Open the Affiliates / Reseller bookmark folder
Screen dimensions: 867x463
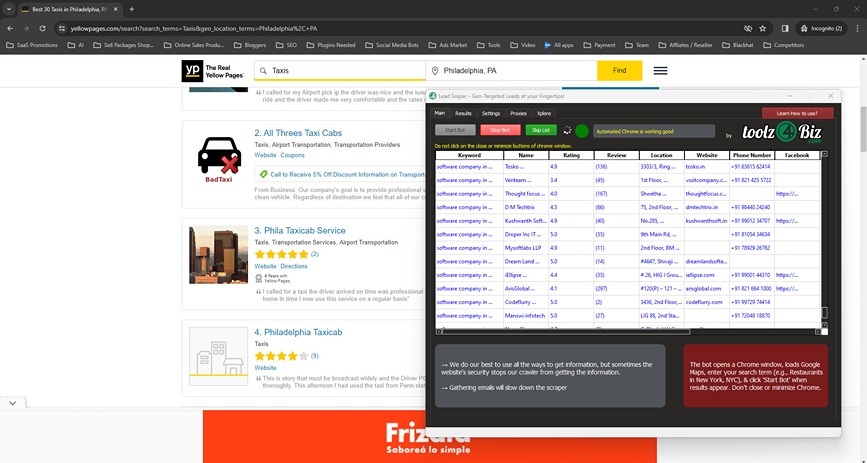coord(686,45)
